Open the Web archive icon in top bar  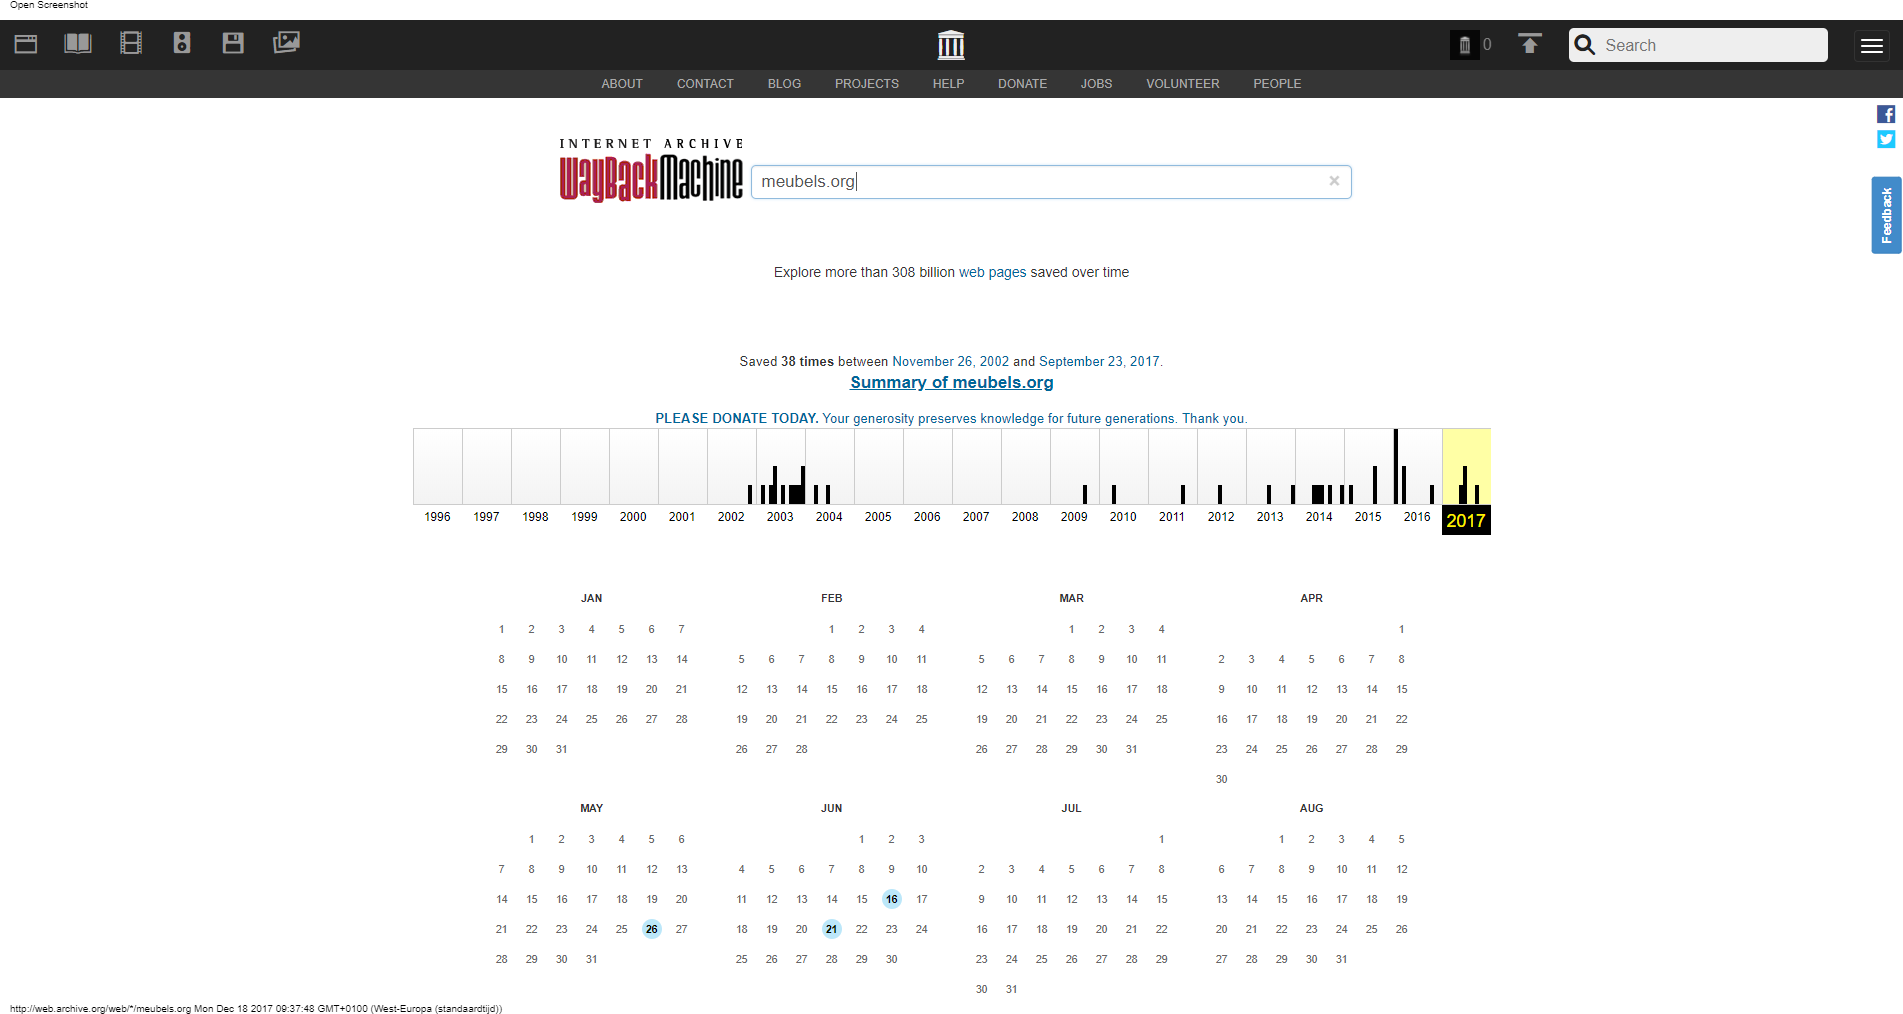(26, 43)
